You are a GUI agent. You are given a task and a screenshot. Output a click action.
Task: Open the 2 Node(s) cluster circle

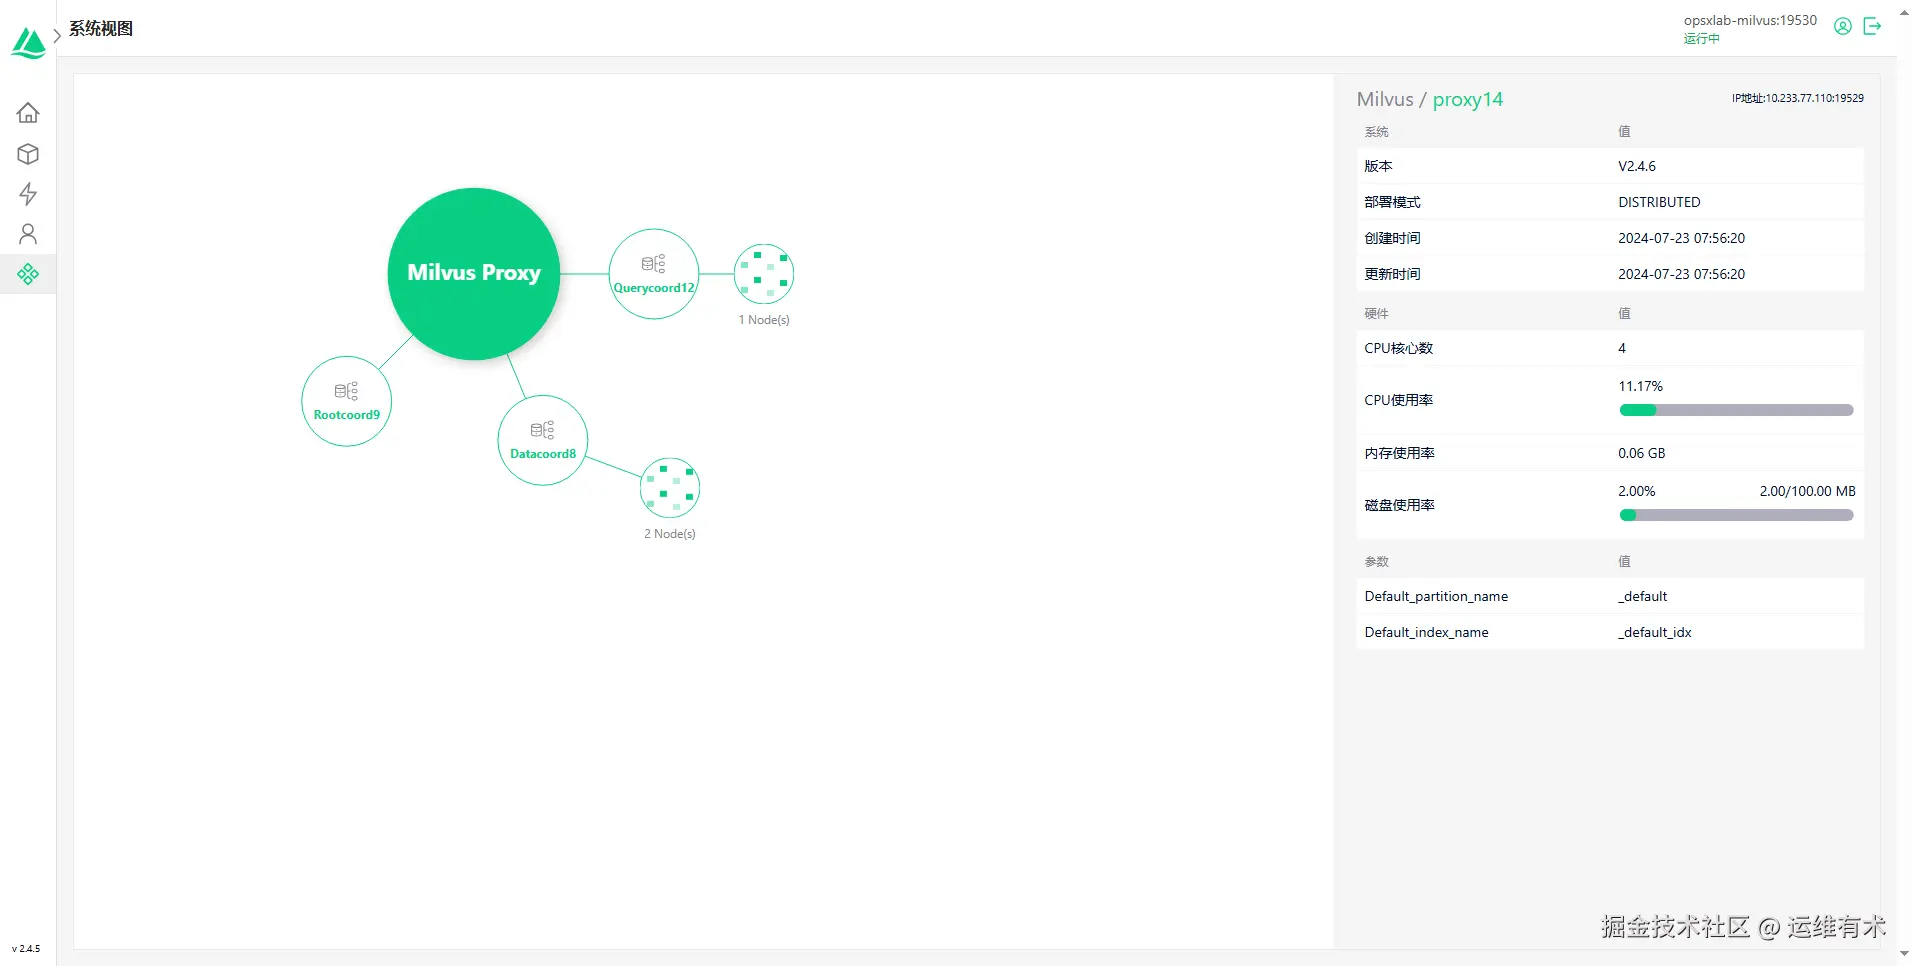[670, 488]
